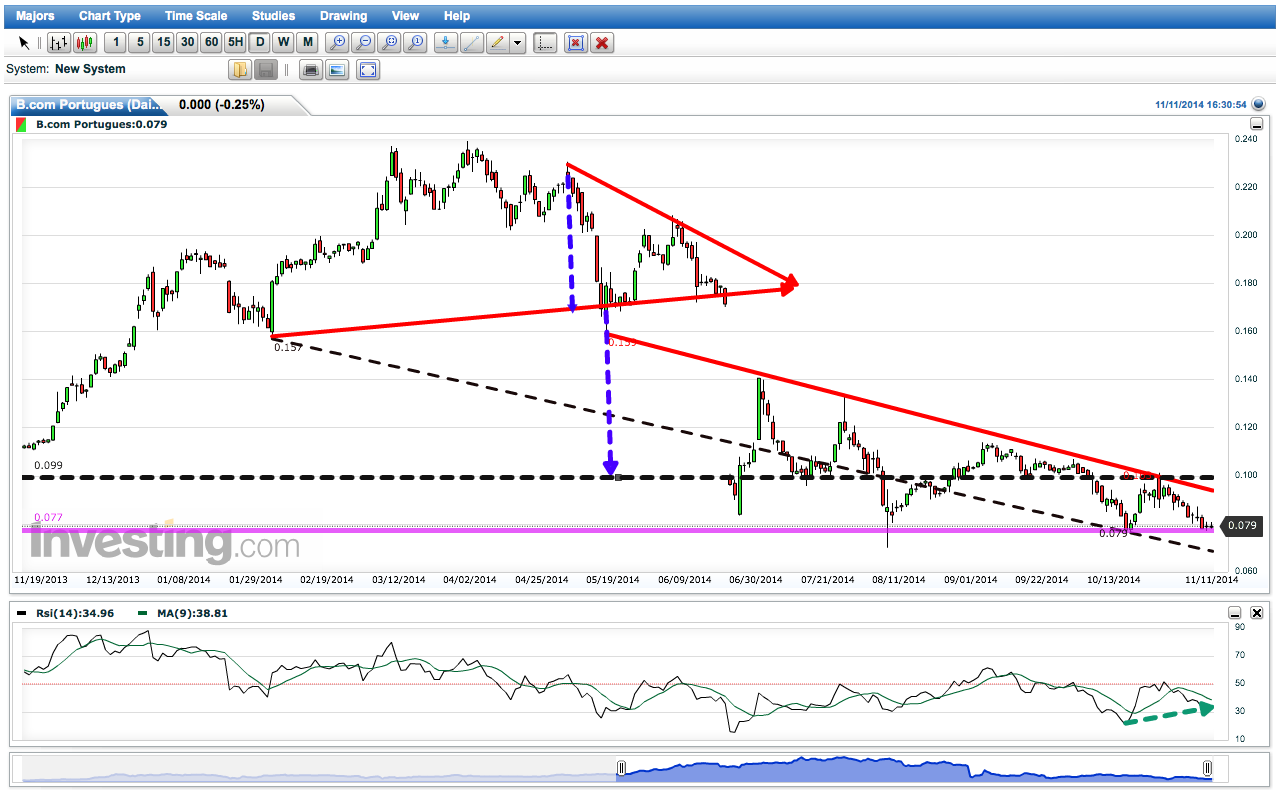
Task: Click the 11/11/2014 16:30:54 timestamp
Action: [x=1201, y=105]
